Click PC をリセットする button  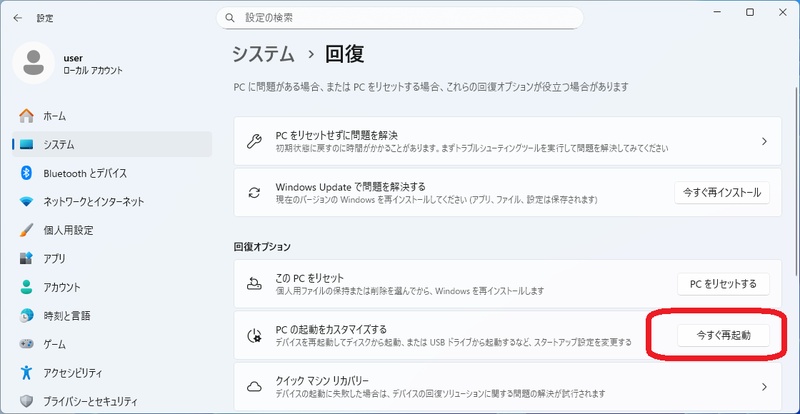pos(723,284)
